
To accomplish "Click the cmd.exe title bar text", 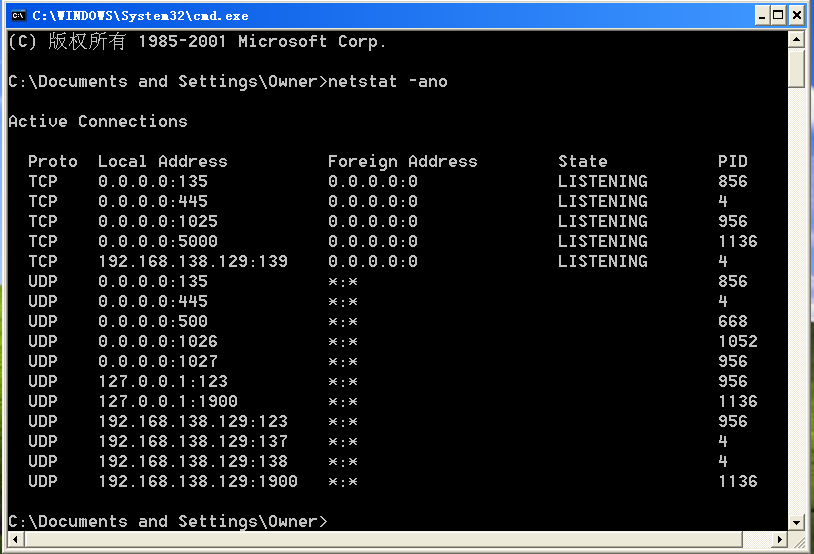I will [140, 15].
